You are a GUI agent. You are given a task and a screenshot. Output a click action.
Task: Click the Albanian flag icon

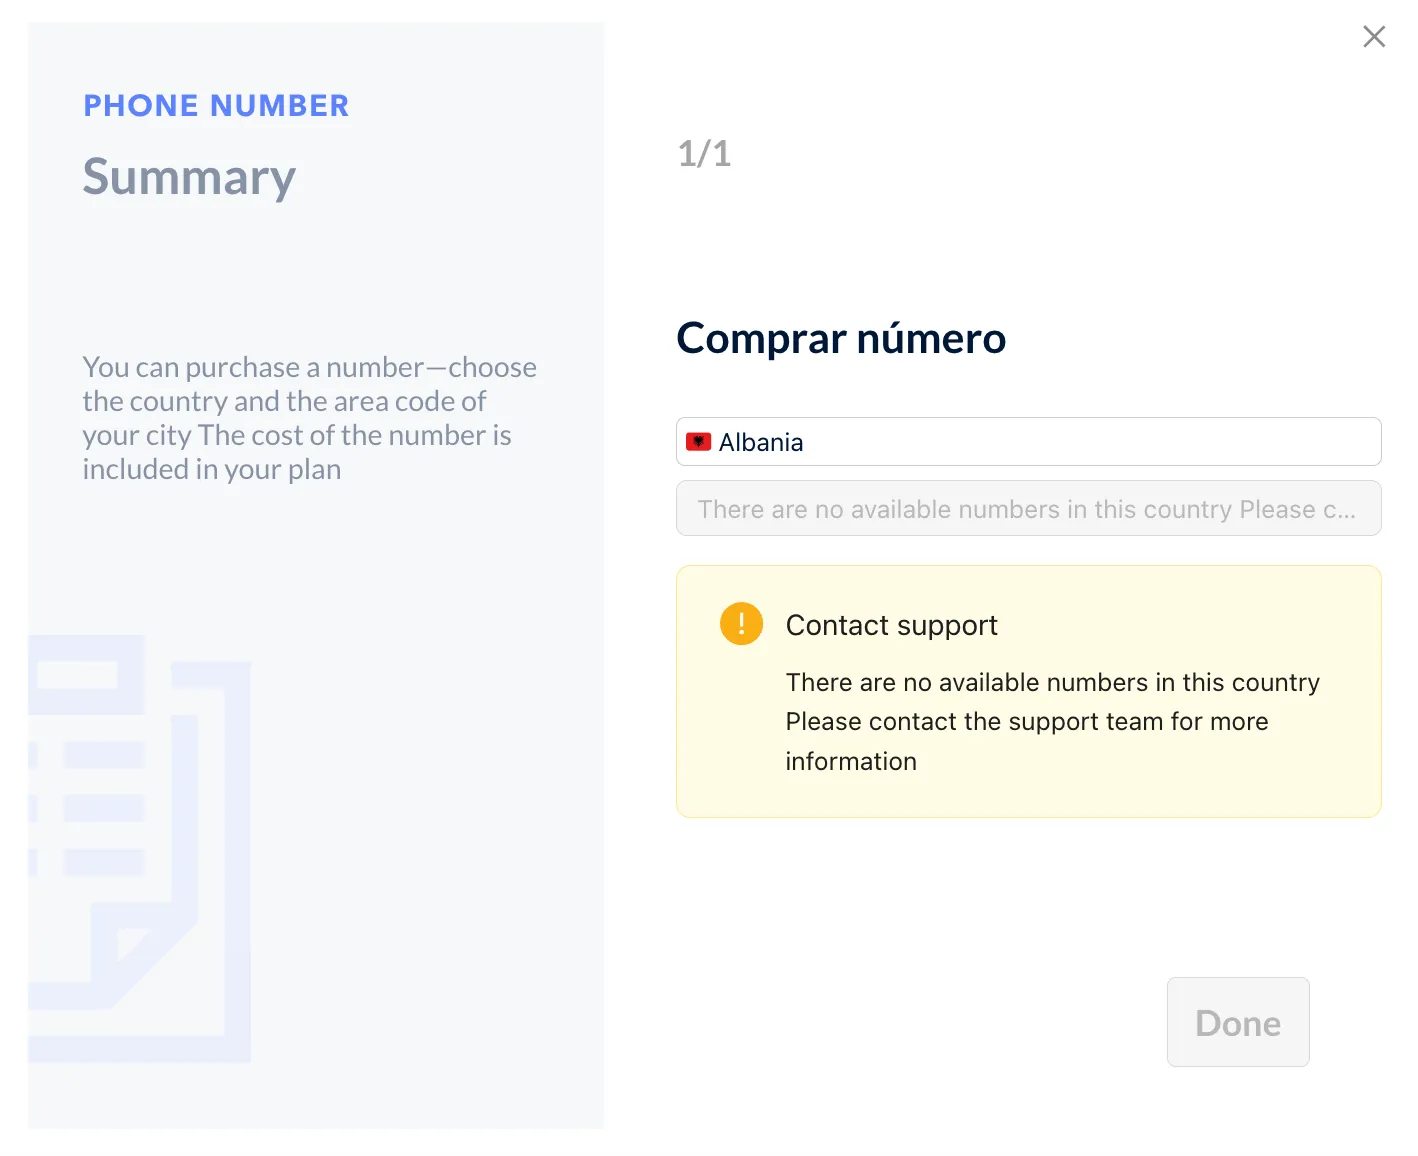click(x=698, y=442)
